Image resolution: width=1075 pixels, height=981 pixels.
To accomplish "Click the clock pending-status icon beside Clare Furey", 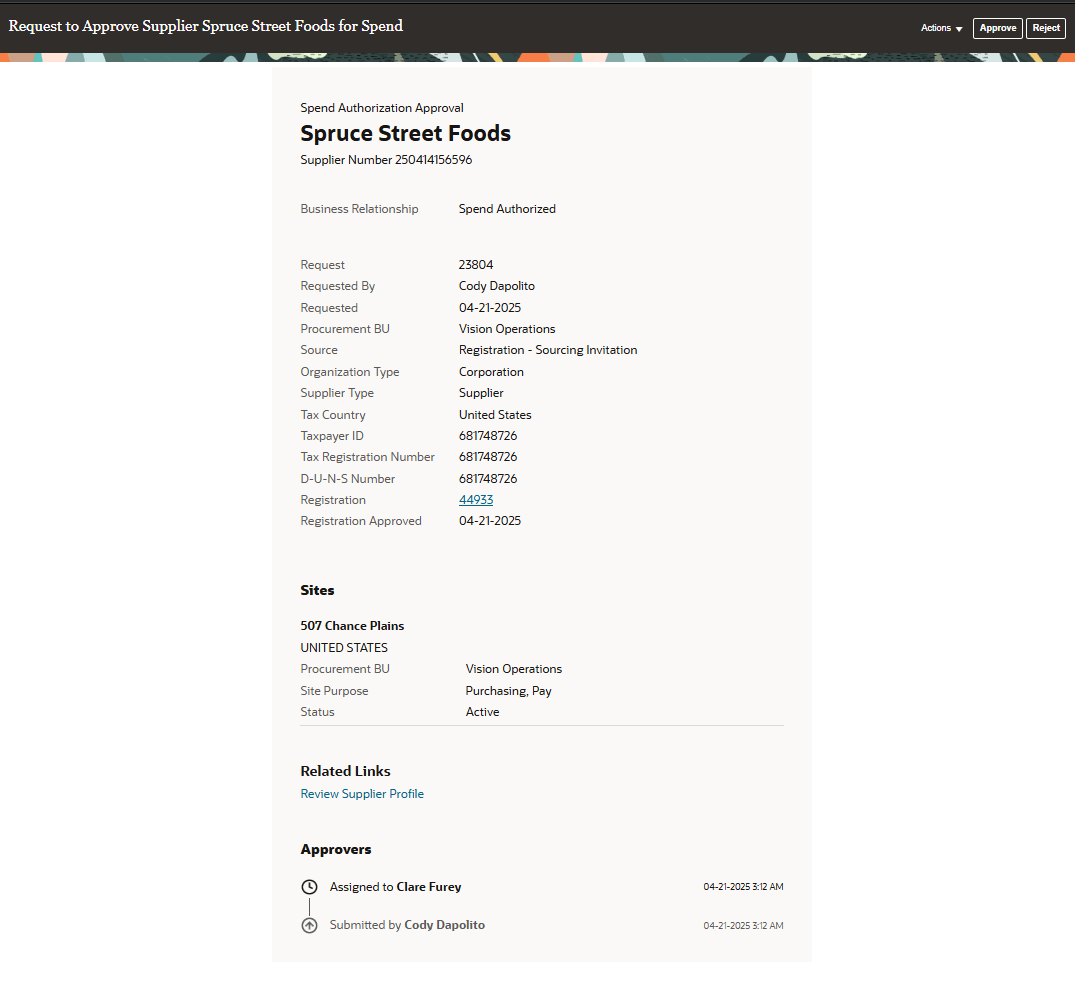I will tap(309, 886).
